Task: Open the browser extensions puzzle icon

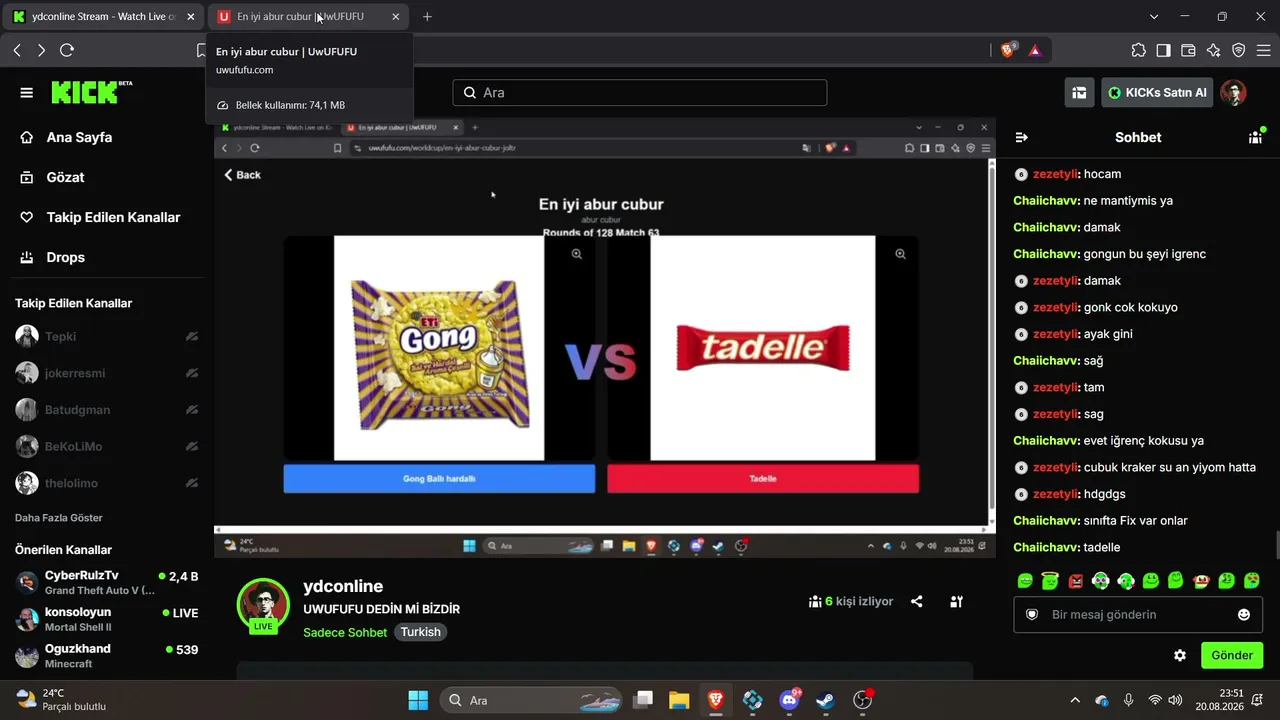Action: pos(1138,50)
